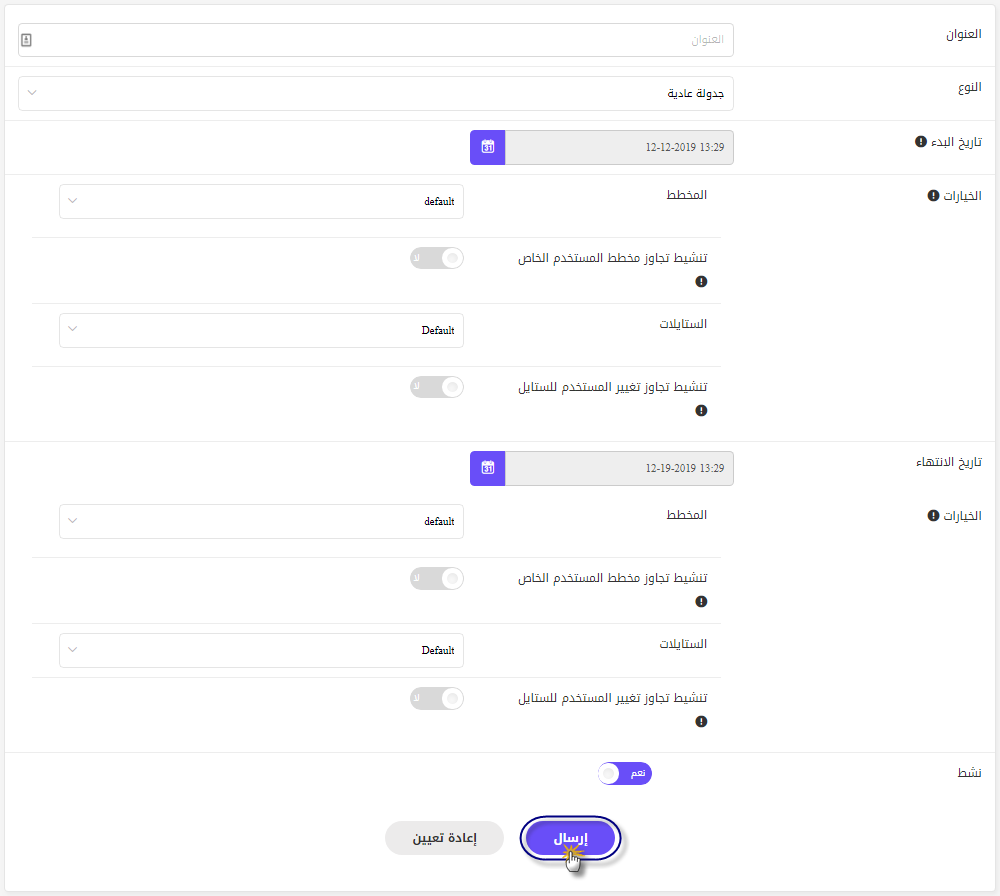This screenshot has width=1000, height=896.
Task: Click info icon beside second الخيارات label
Action: 933,515
